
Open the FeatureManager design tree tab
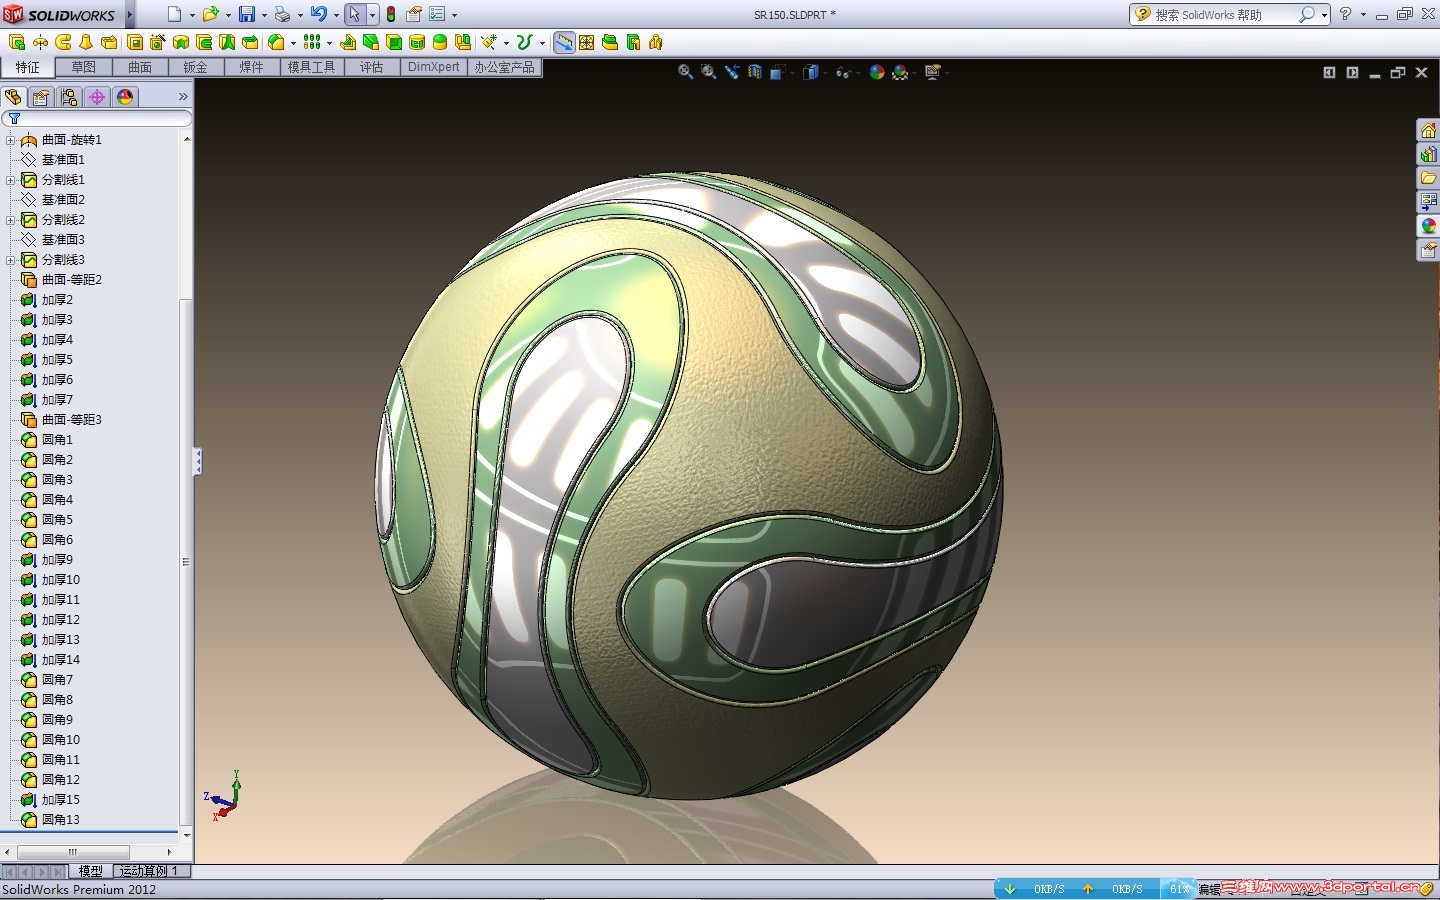click(x=13, y=97)
